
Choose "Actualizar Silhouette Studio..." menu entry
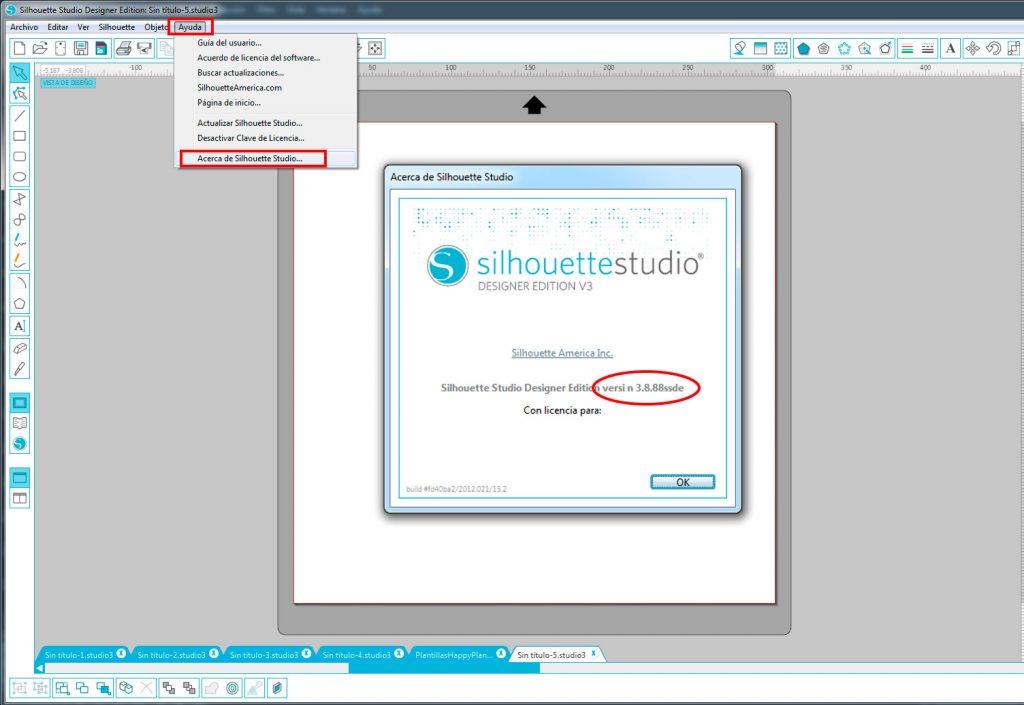(249, 123)
